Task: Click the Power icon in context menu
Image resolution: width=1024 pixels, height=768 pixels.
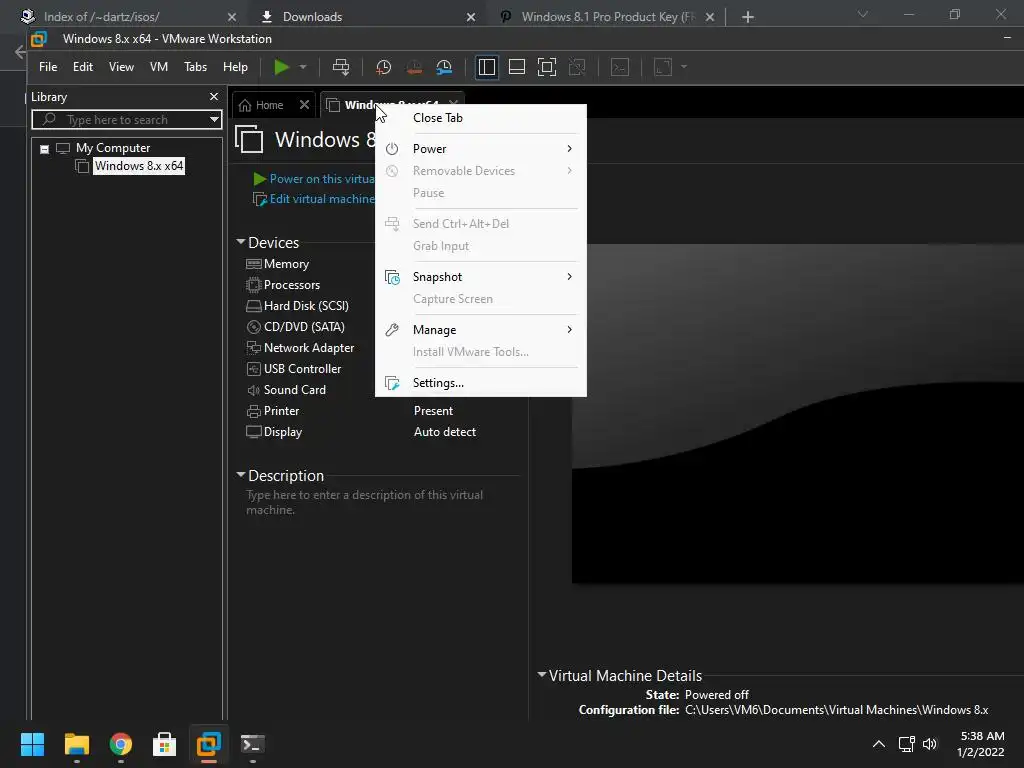Action: pyautogui.click(x=392, y=149)
